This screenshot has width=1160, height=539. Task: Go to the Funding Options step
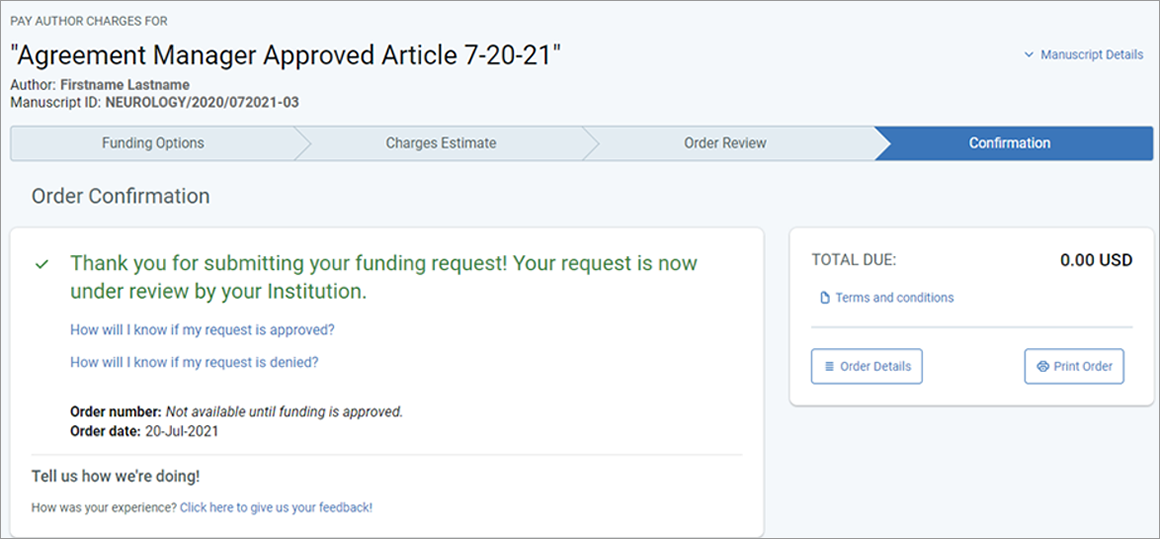(153, 143)
